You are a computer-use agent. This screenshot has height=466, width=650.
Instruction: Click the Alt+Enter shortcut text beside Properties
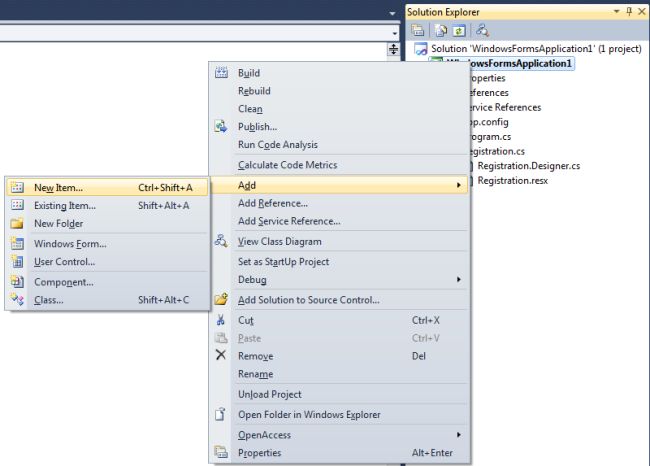[x=432, y=453]
